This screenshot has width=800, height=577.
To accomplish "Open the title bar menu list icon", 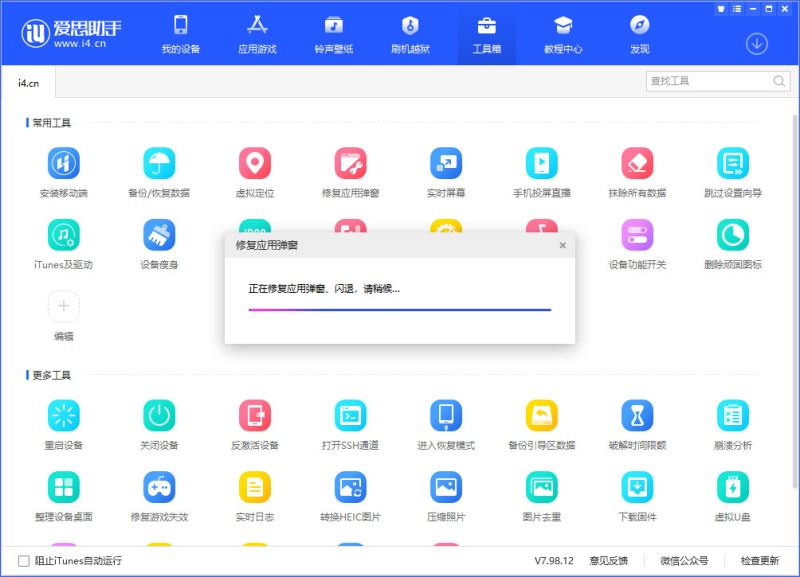I will click(x=737, y=9).
